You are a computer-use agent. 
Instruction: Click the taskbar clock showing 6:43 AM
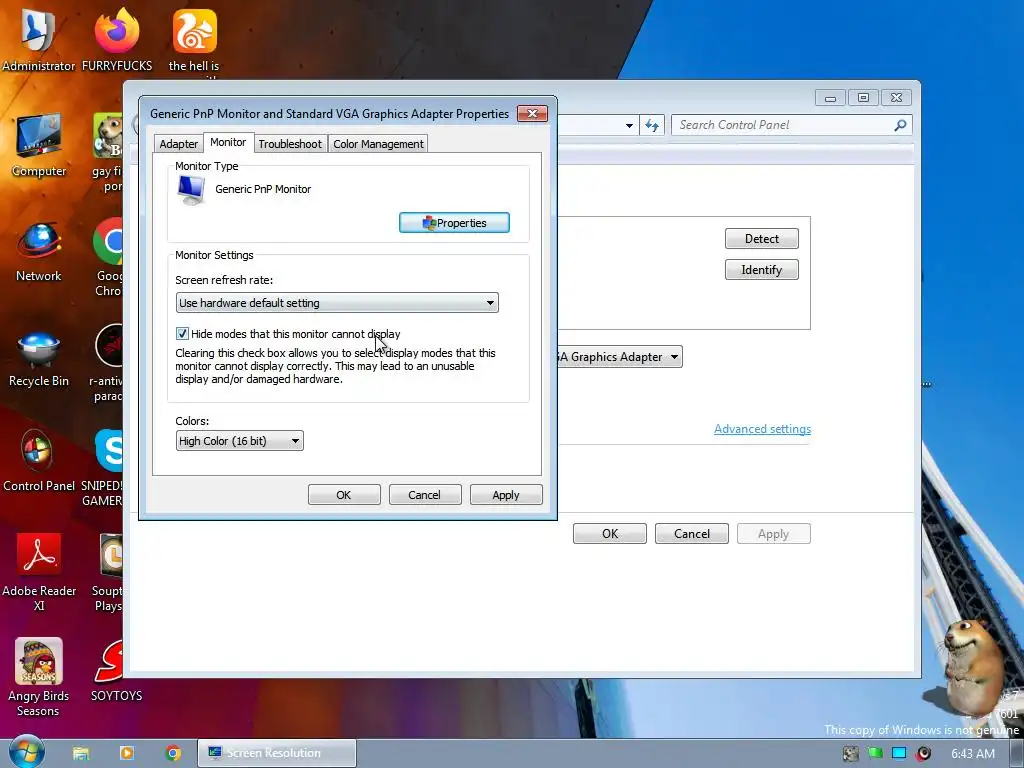972,754
